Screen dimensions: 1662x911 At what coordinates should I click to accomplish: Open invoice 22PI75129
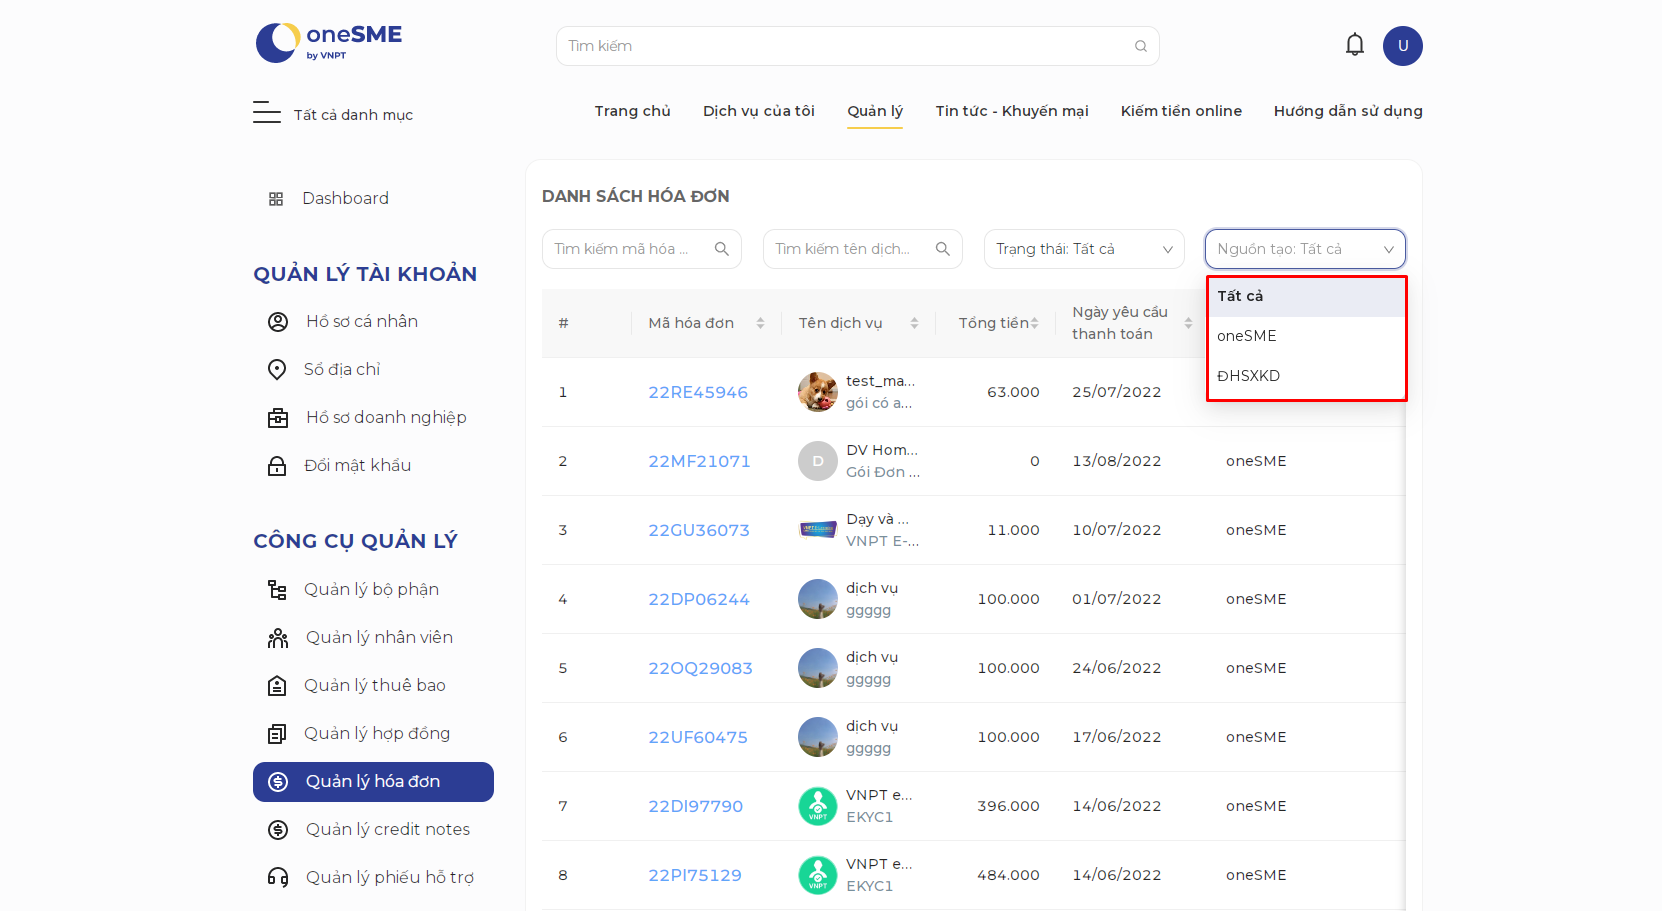(695, 875)
